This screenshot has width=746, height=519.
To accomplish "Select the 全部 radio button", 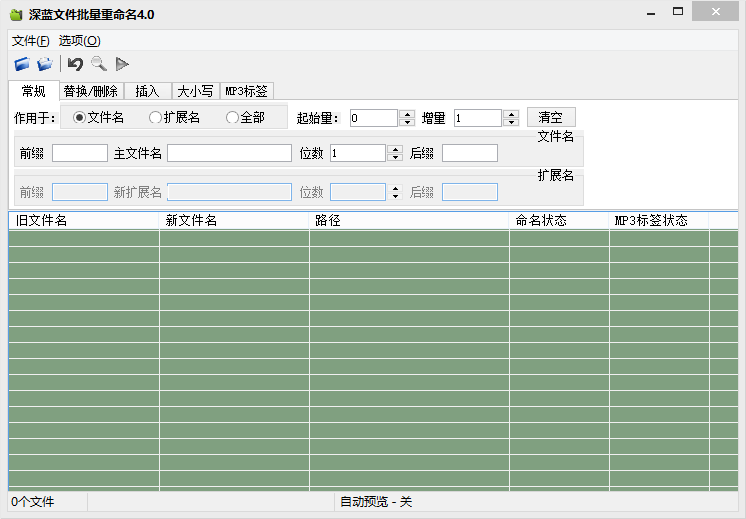I will click(x=245, y=118).
